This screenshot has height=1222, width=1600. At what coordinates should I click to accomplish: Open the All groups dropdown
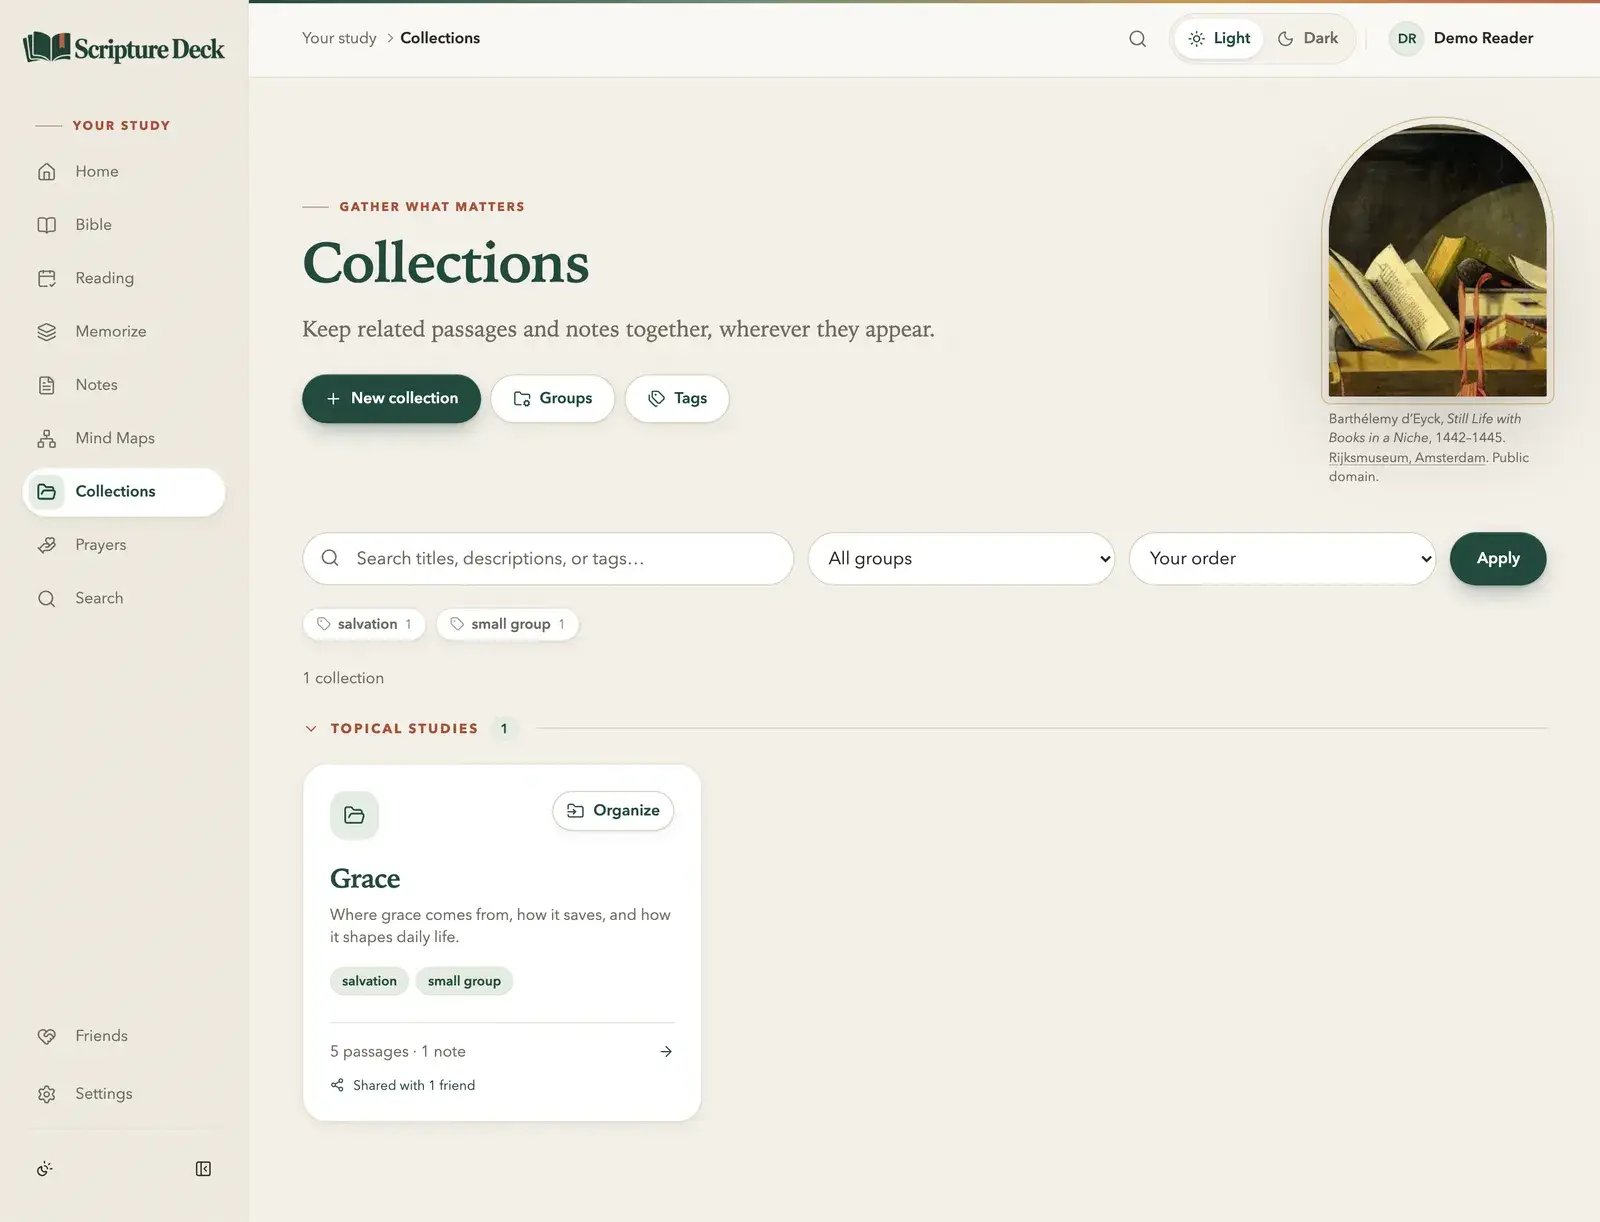tap(961, 559)
